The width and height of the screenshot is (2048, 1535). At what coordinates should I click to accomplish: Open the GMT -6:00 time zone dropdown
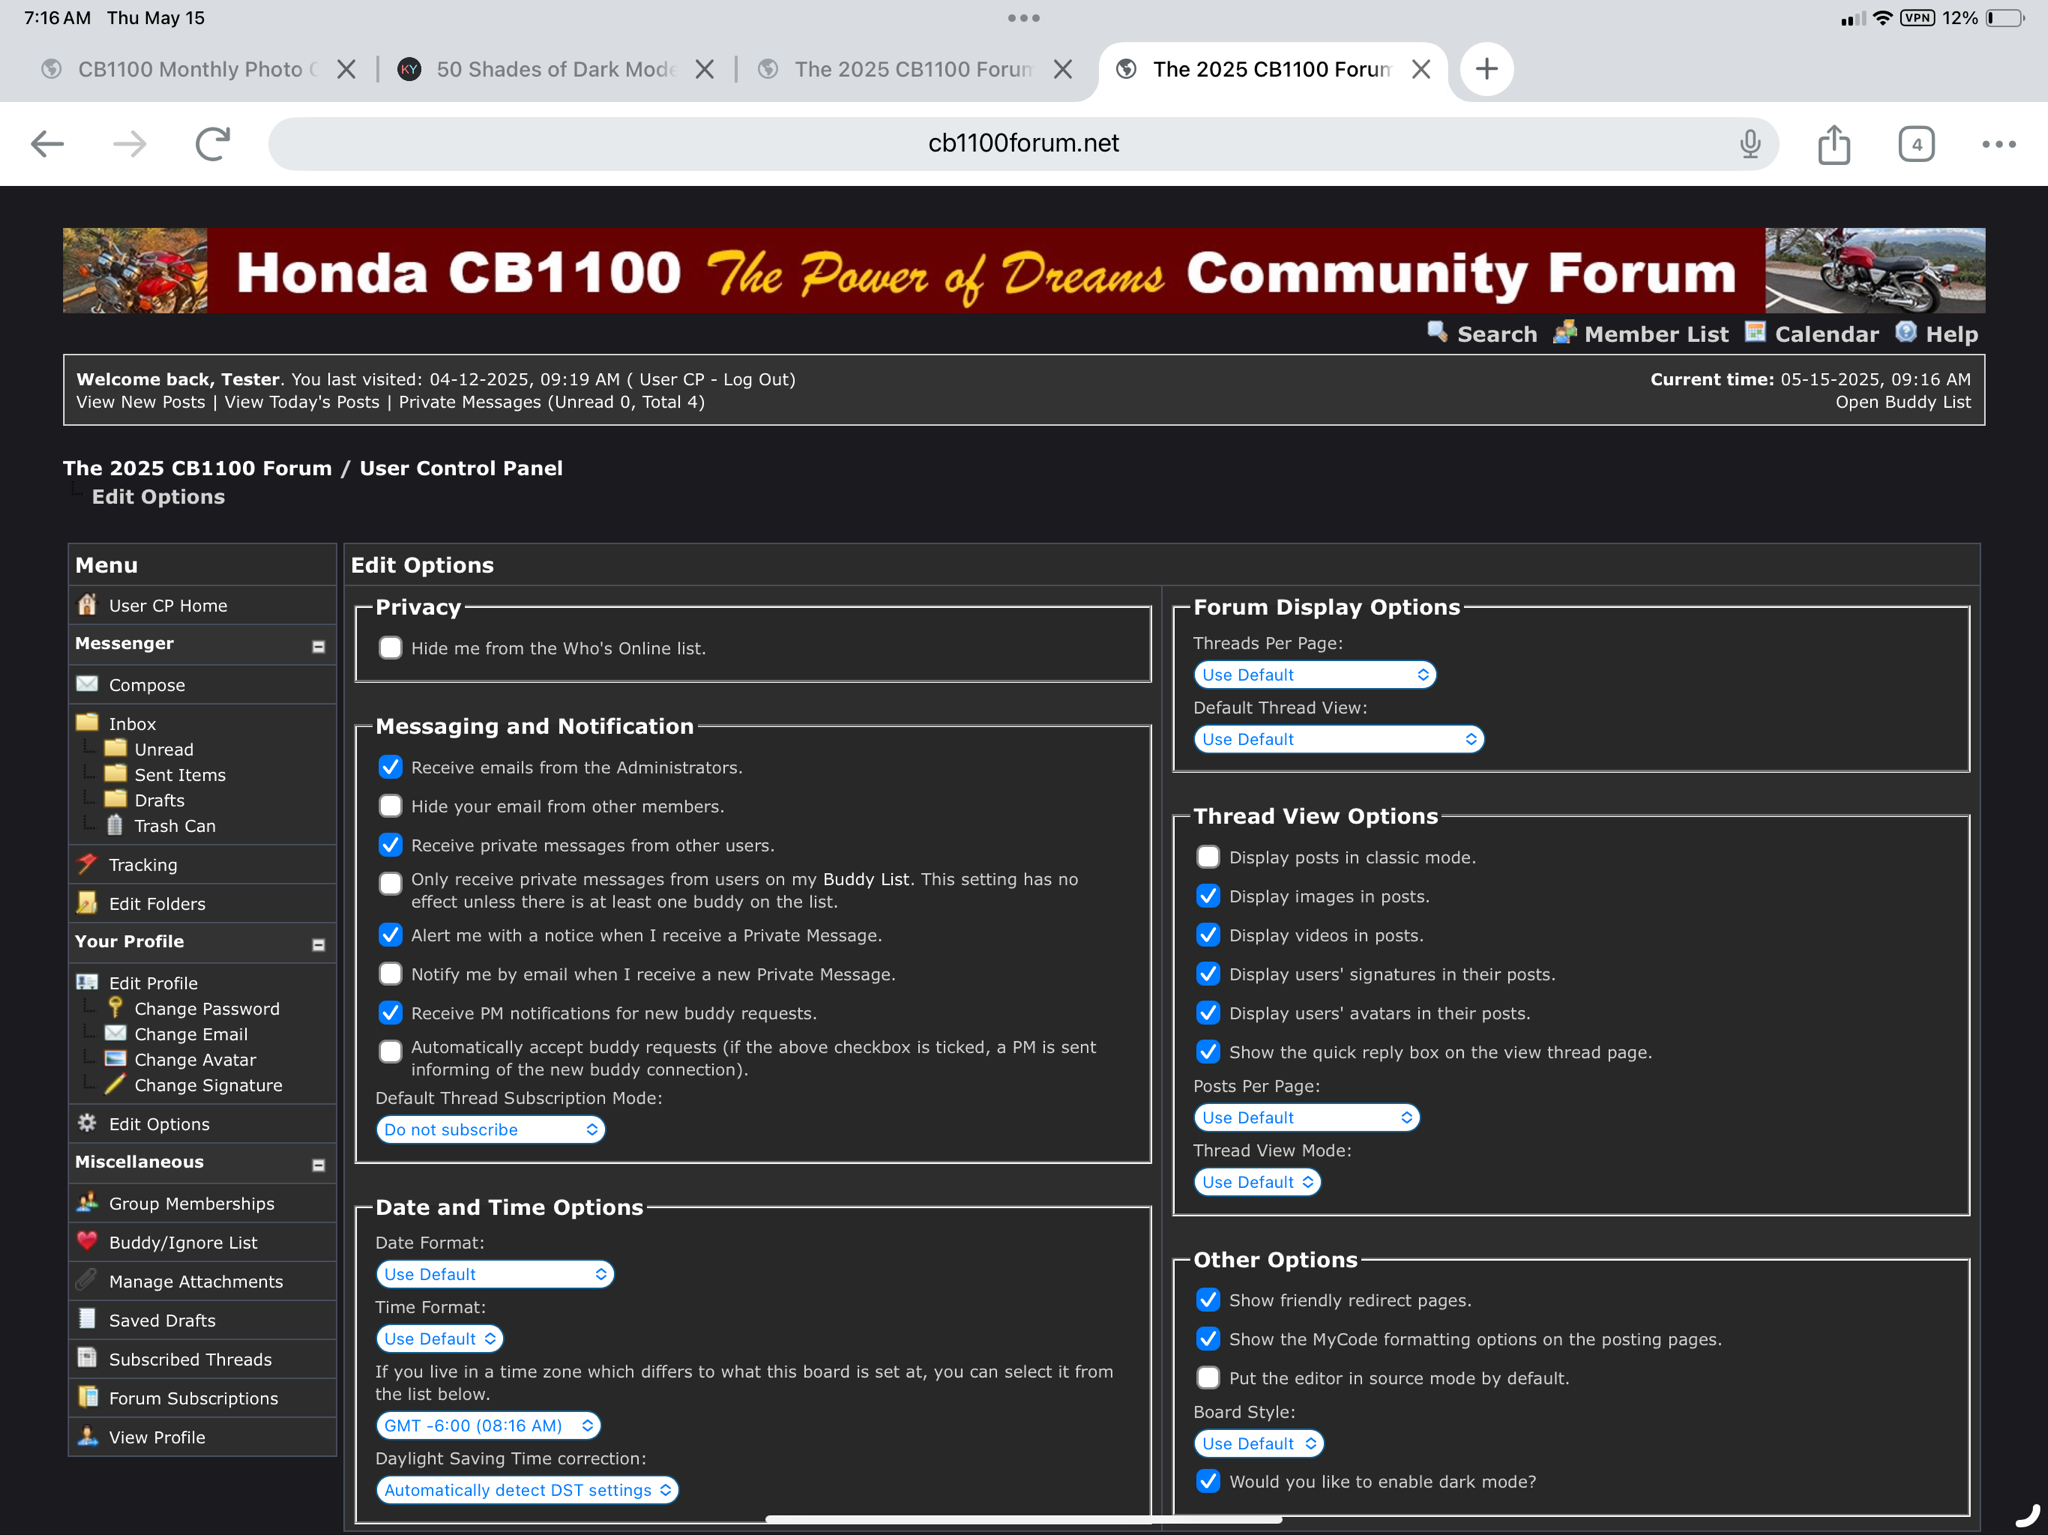pyautogui.click(x=488, y=1425)
